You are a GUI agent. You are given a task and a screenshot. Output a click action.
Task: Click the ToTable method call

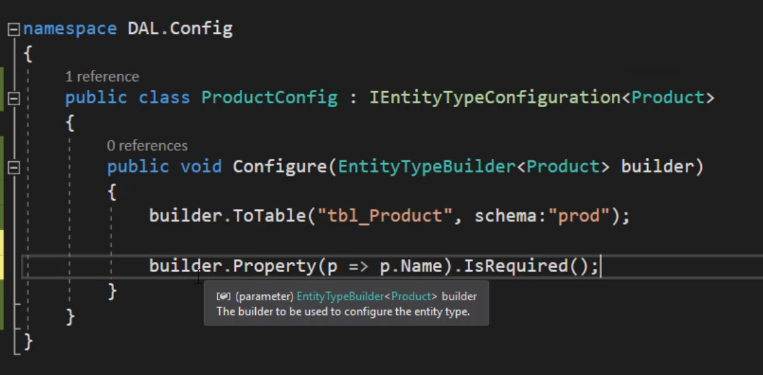269,215
